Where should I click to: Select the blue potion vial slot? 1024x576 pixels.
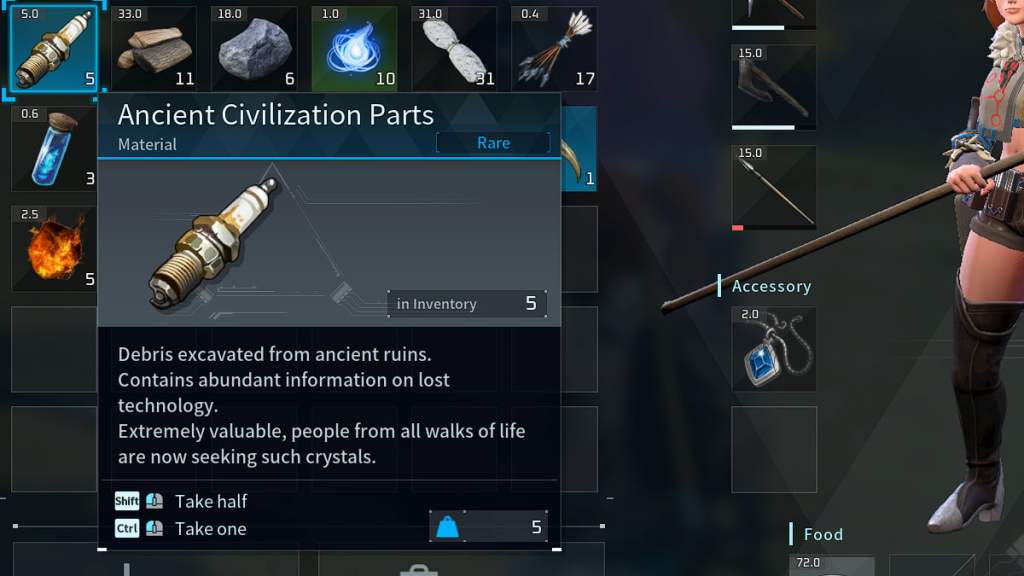click(x=54, y=149)
